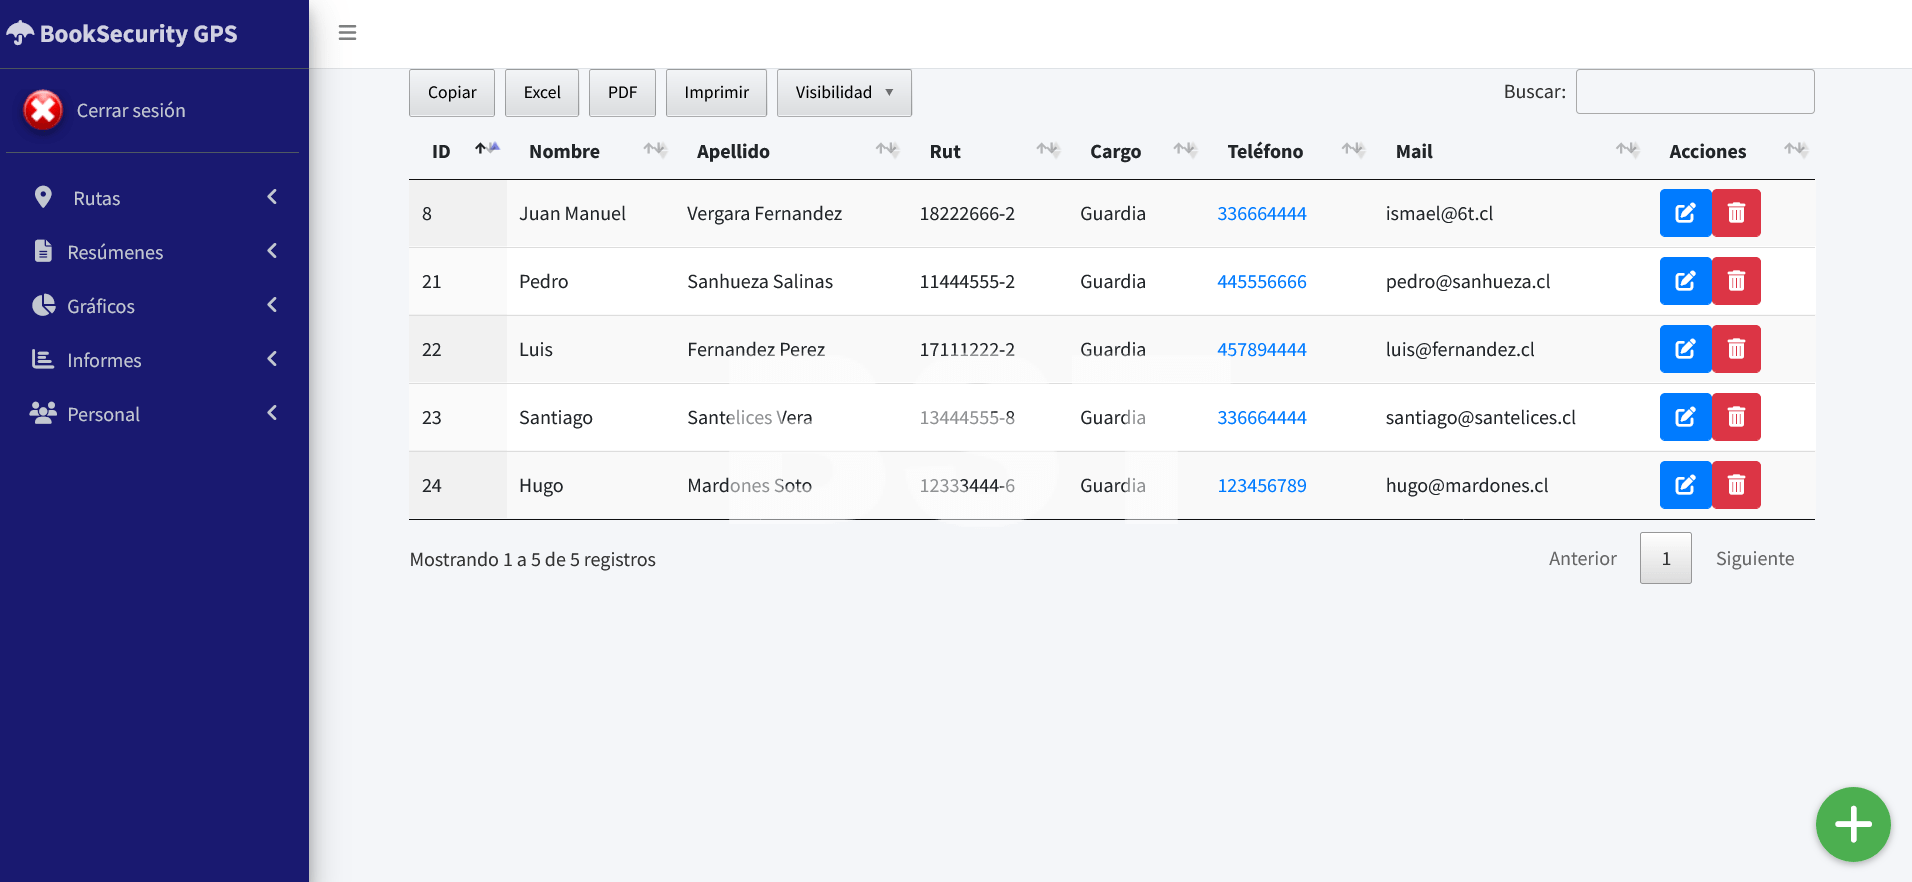Viewport: 1912px width, 882px height.
Task: Edit the Pedro Sanhueza row
Action: [1685, 281]
